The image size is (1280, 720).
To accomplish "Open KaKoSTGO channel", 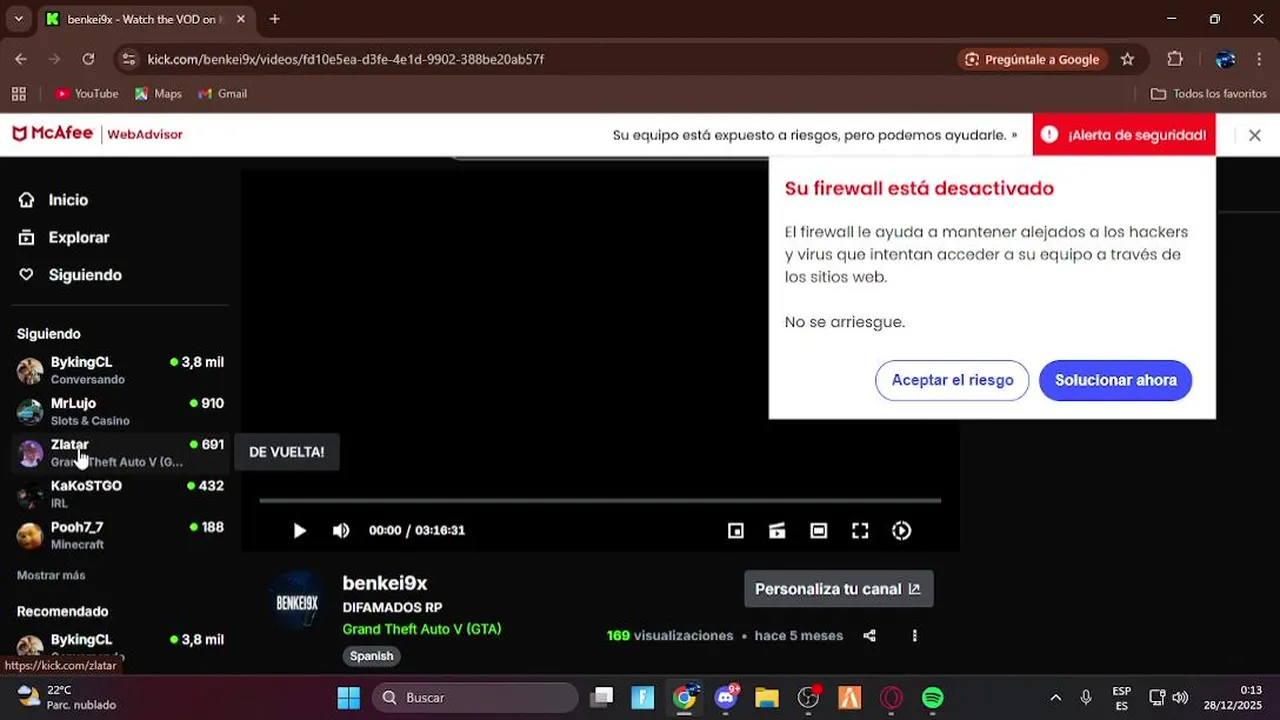I will click(x=120, y=493).
